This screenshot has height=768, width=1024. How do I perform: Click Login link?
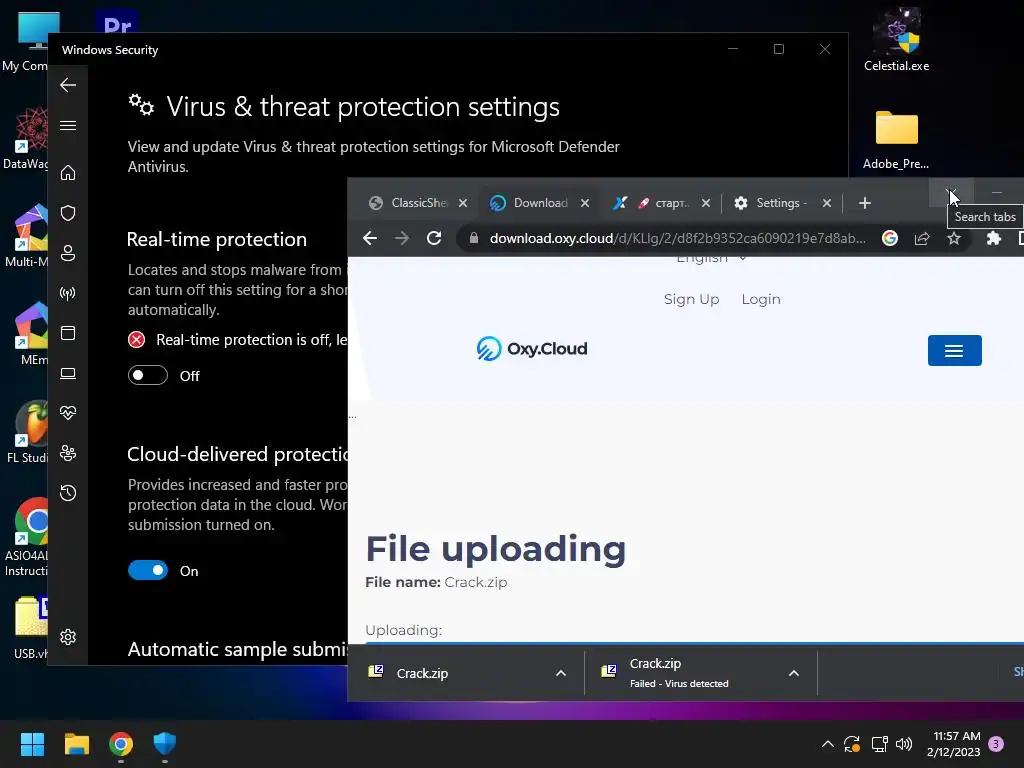point(761,299)
